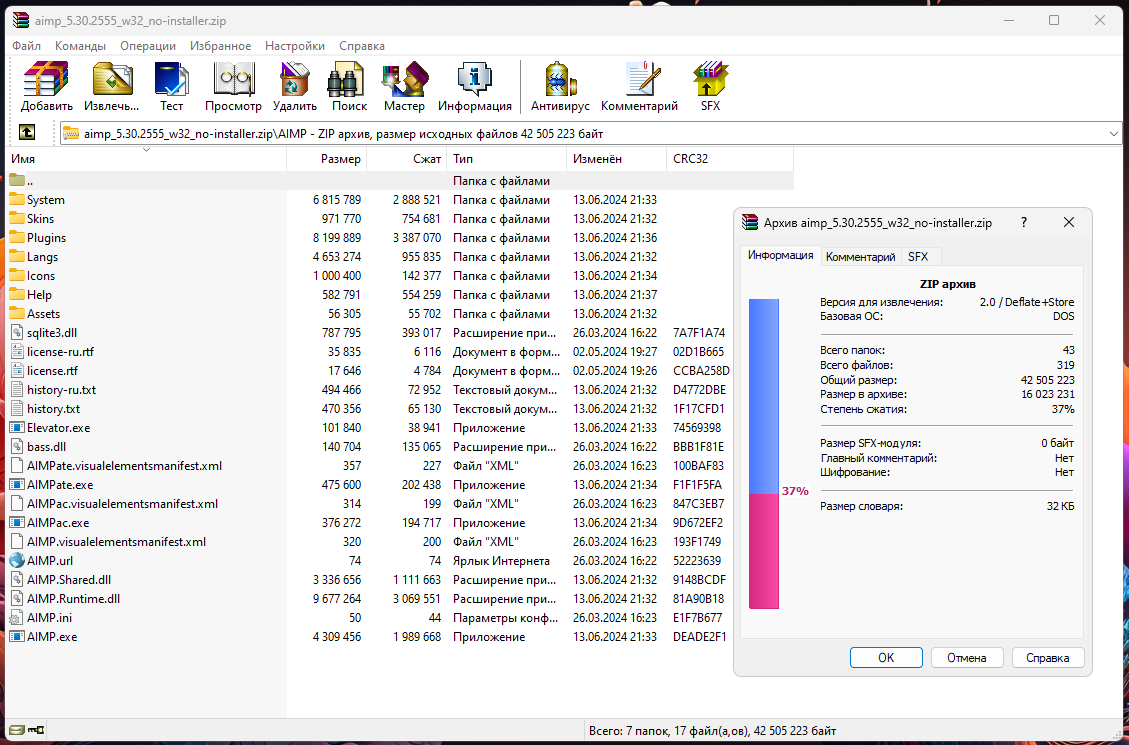This screenshot has height=745, width=1129.
Task: Click the history.txt file icon
Action: click(x=17, y=408)
